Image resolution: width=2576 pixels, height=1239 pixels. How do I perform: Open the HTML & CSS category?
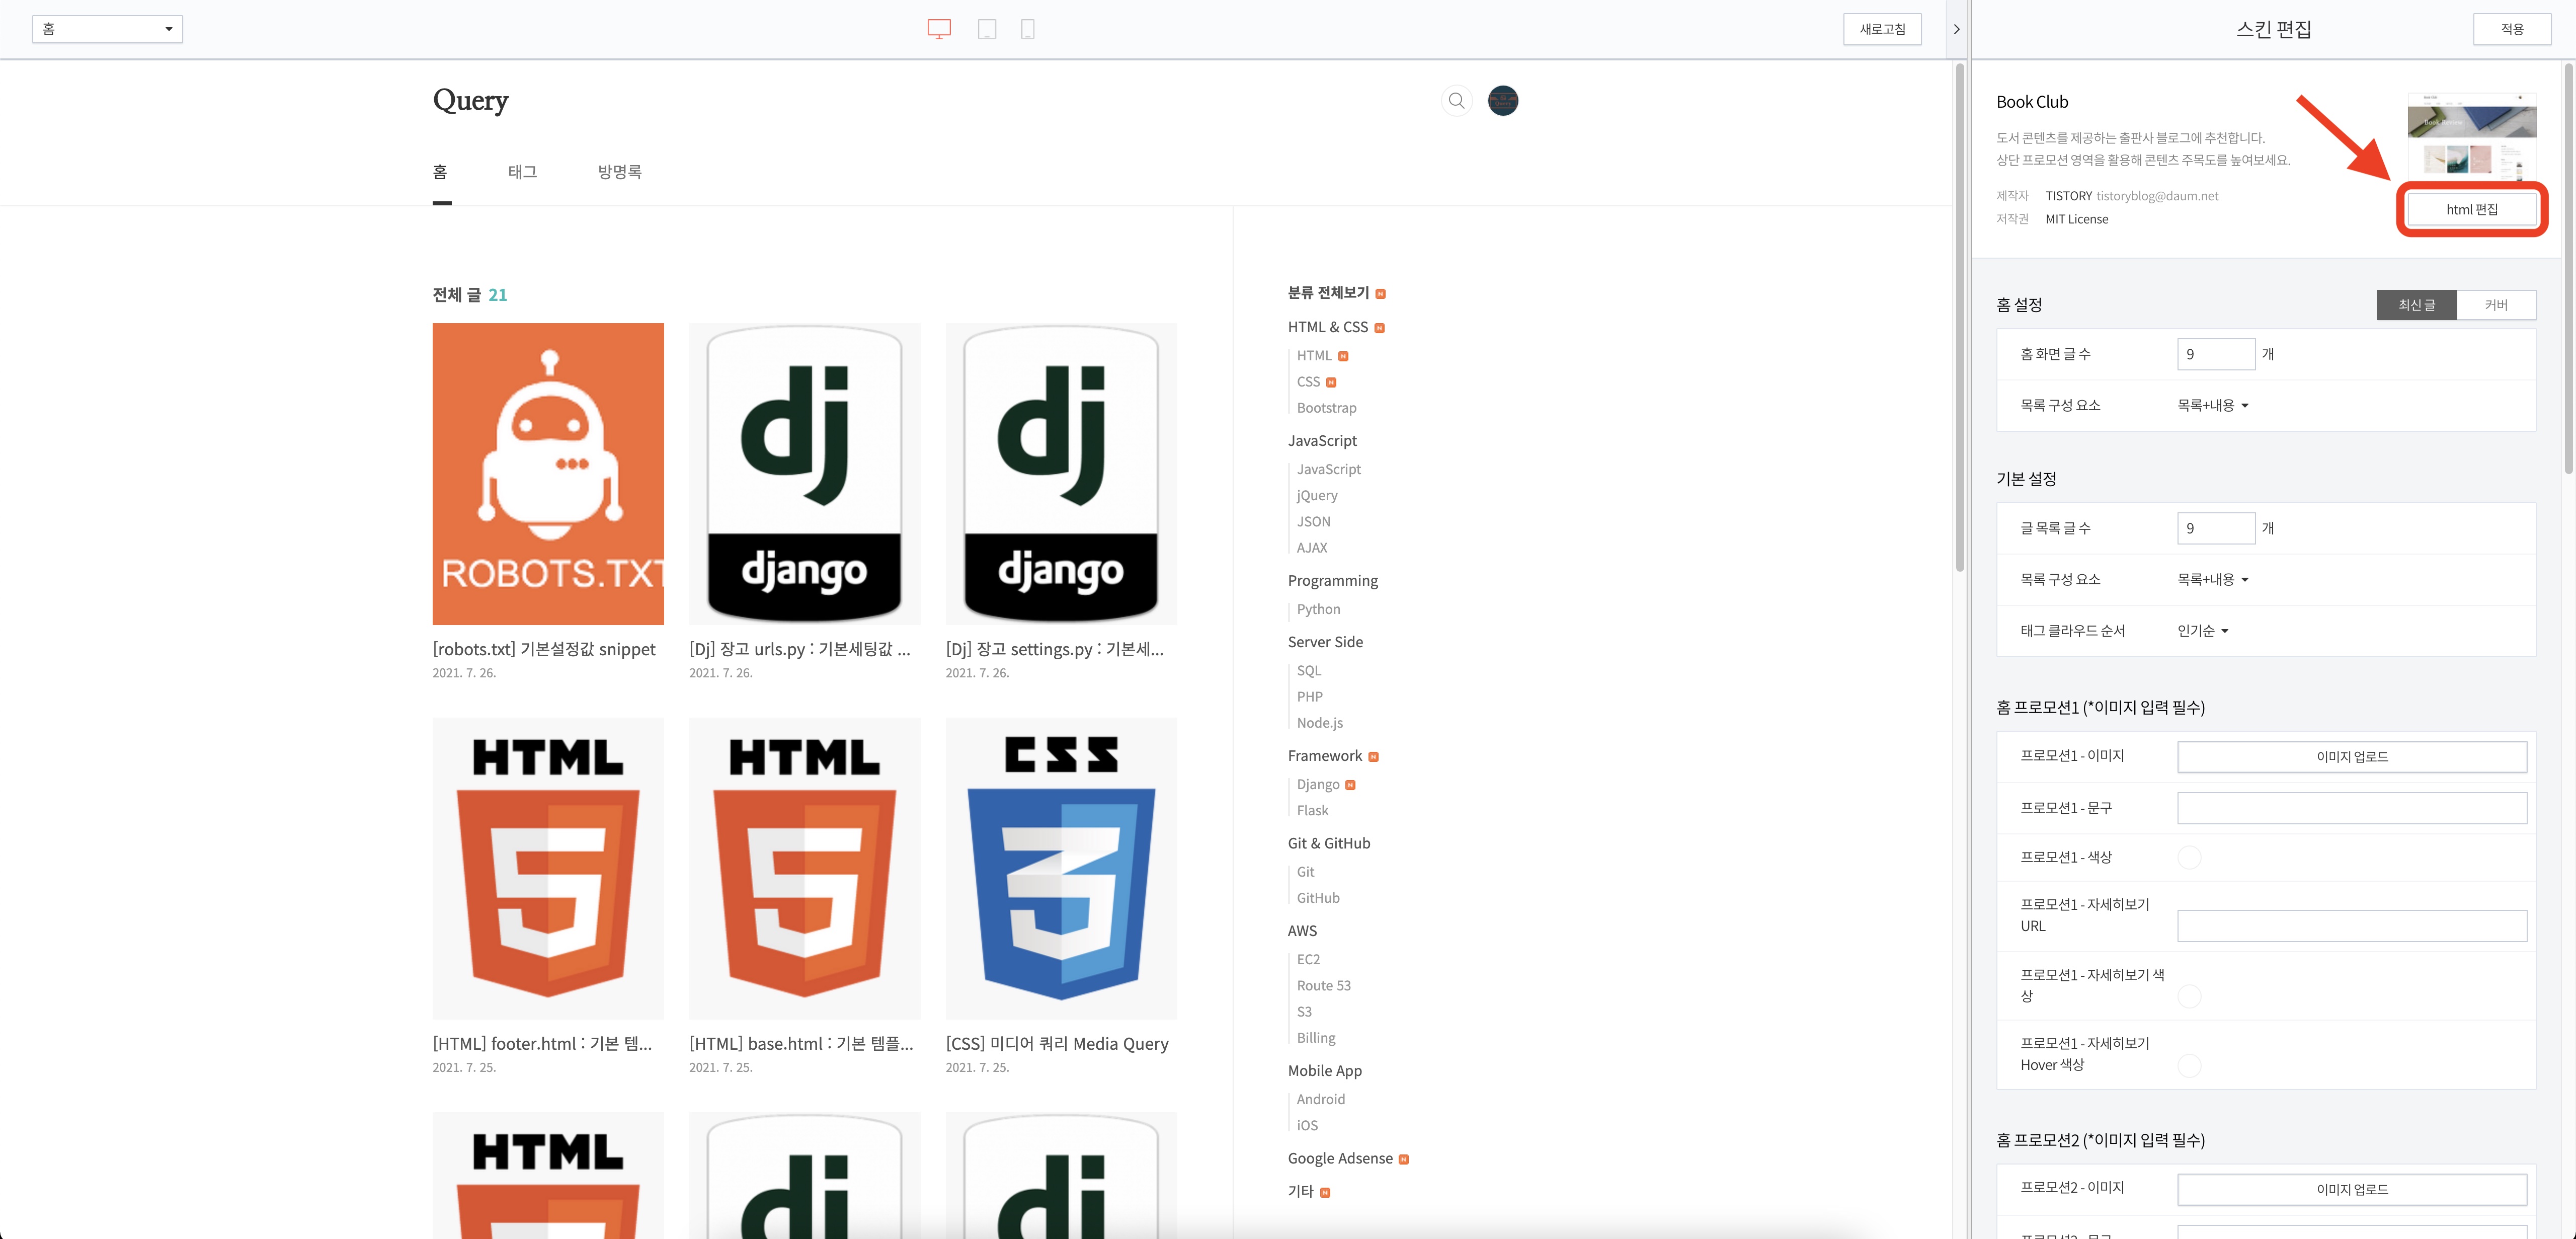coord(1327,327)
